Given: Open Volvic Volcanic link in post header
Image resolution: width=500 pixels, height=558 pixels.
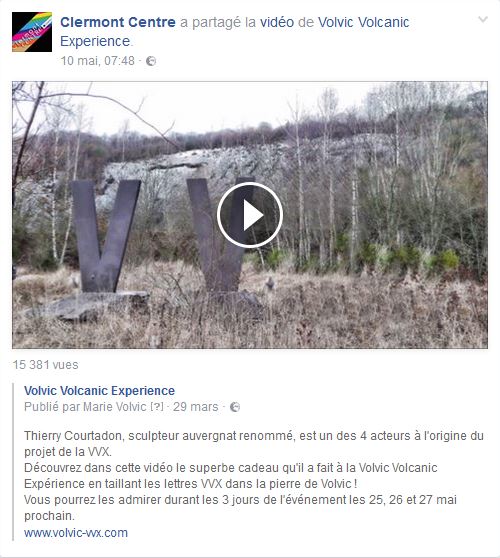Looking at the screenshot, I should (x=363, y=22).
